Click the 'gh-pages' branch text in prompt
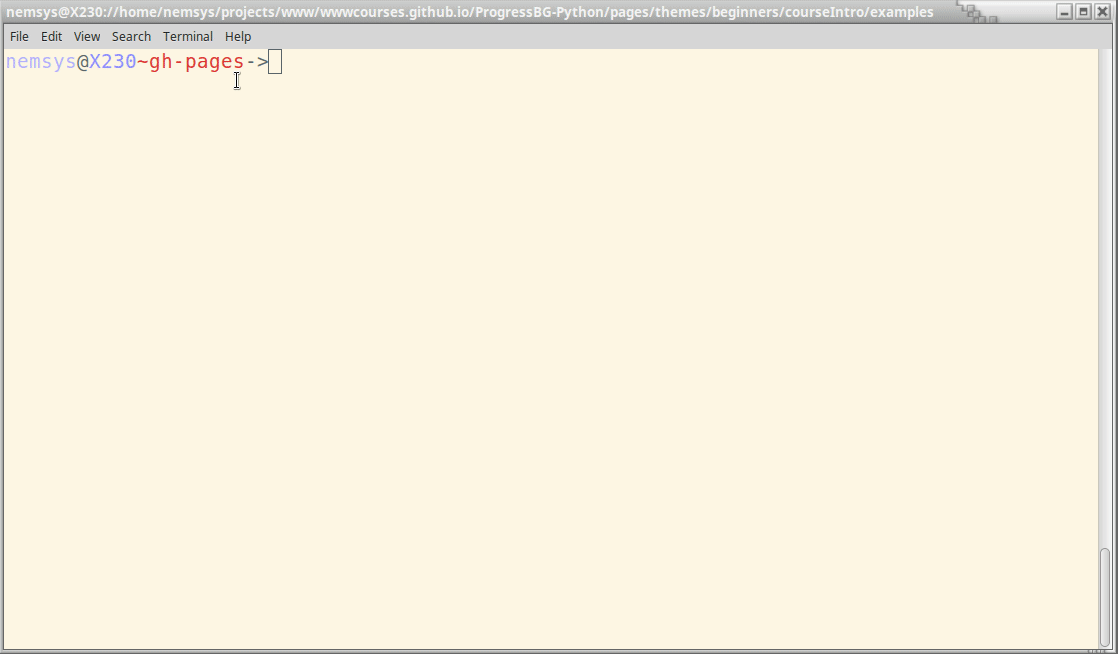1118x654 pixels. tap(196, 62)
